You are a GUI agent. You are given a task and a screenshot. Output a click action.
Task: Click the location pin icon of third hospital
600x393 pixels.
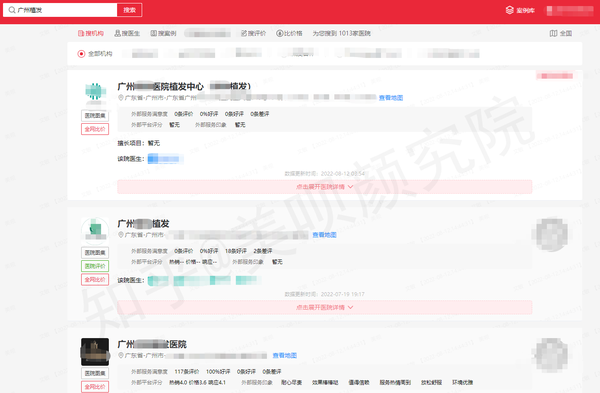121,355
